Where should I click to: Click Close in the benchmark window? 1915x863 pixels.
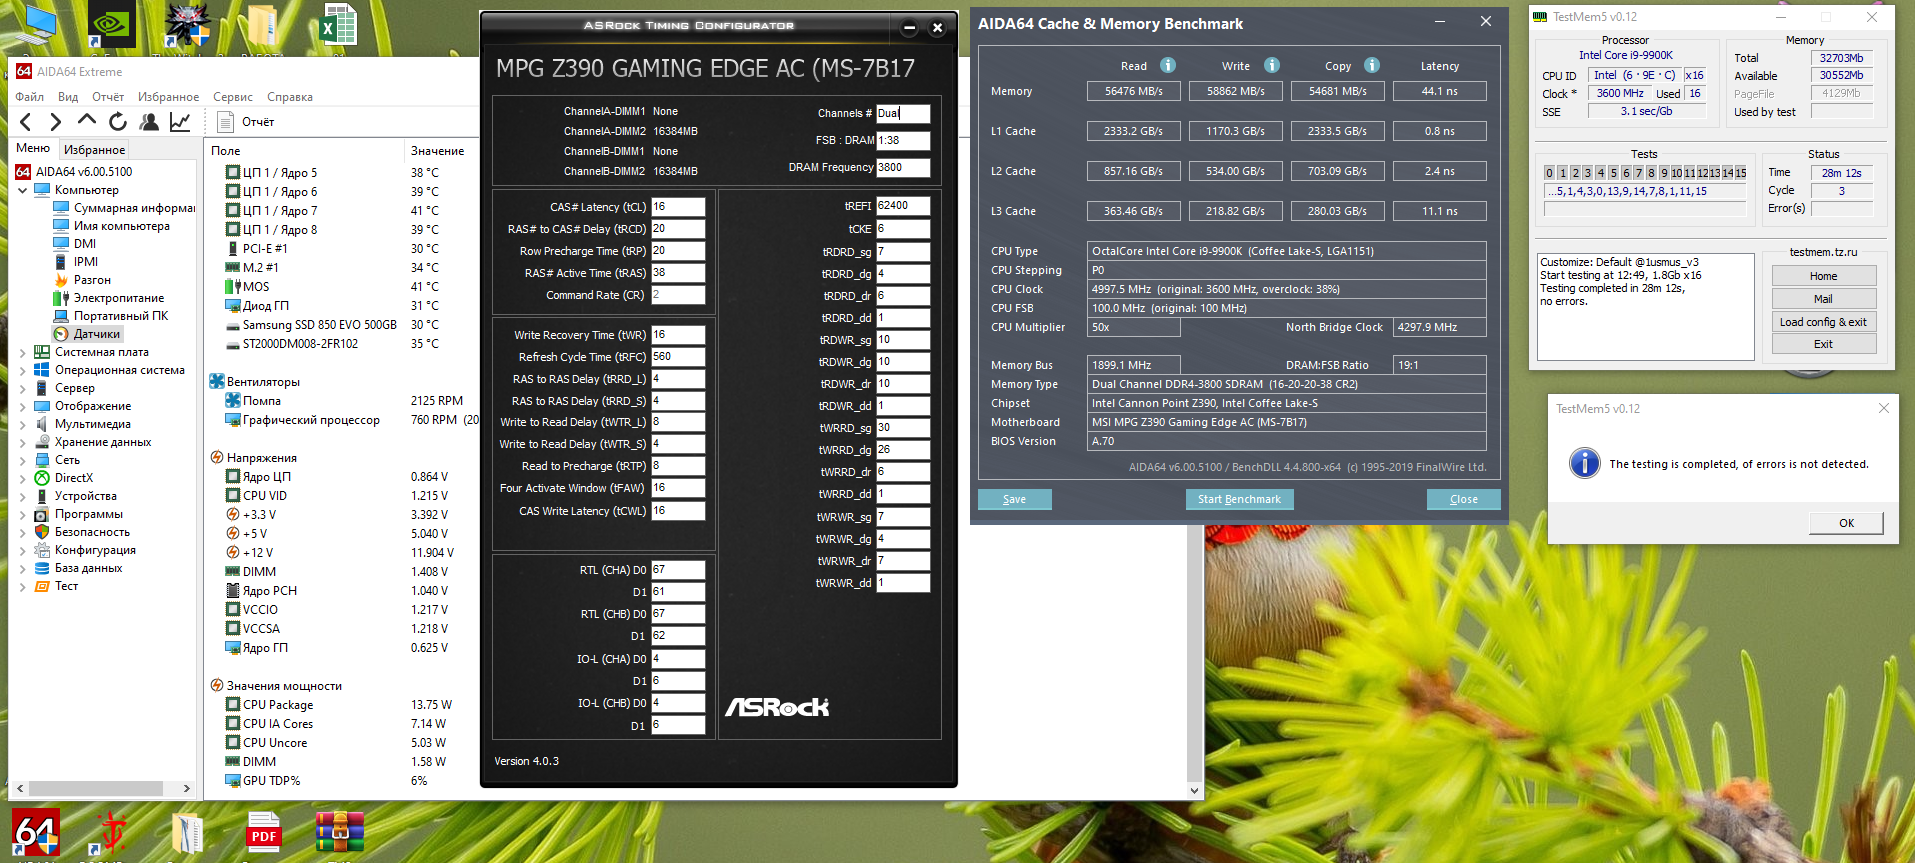coord(1464,499)
